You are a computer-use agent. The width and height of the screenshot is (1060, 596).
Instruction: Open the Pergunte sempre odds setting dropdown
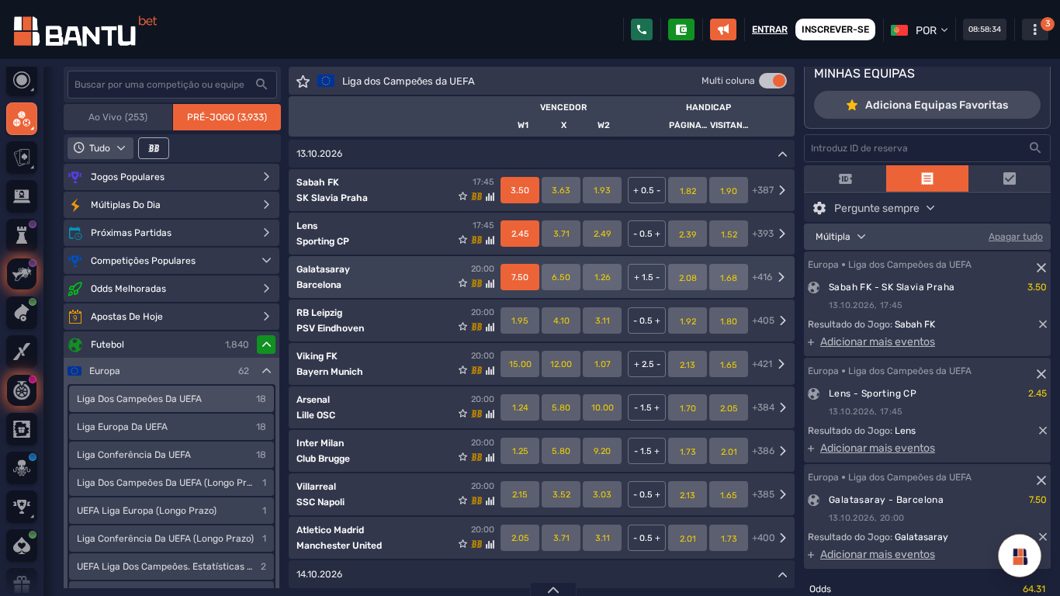(x=884, y=208)
